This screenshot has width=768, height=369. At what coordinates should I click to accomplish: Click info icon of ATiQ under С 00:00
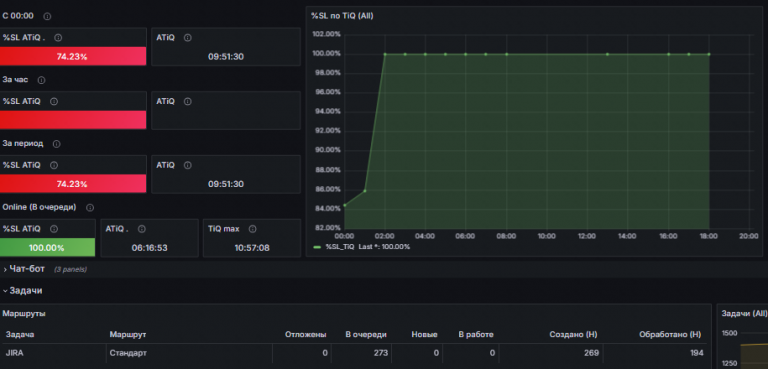[x=188, y=38]
